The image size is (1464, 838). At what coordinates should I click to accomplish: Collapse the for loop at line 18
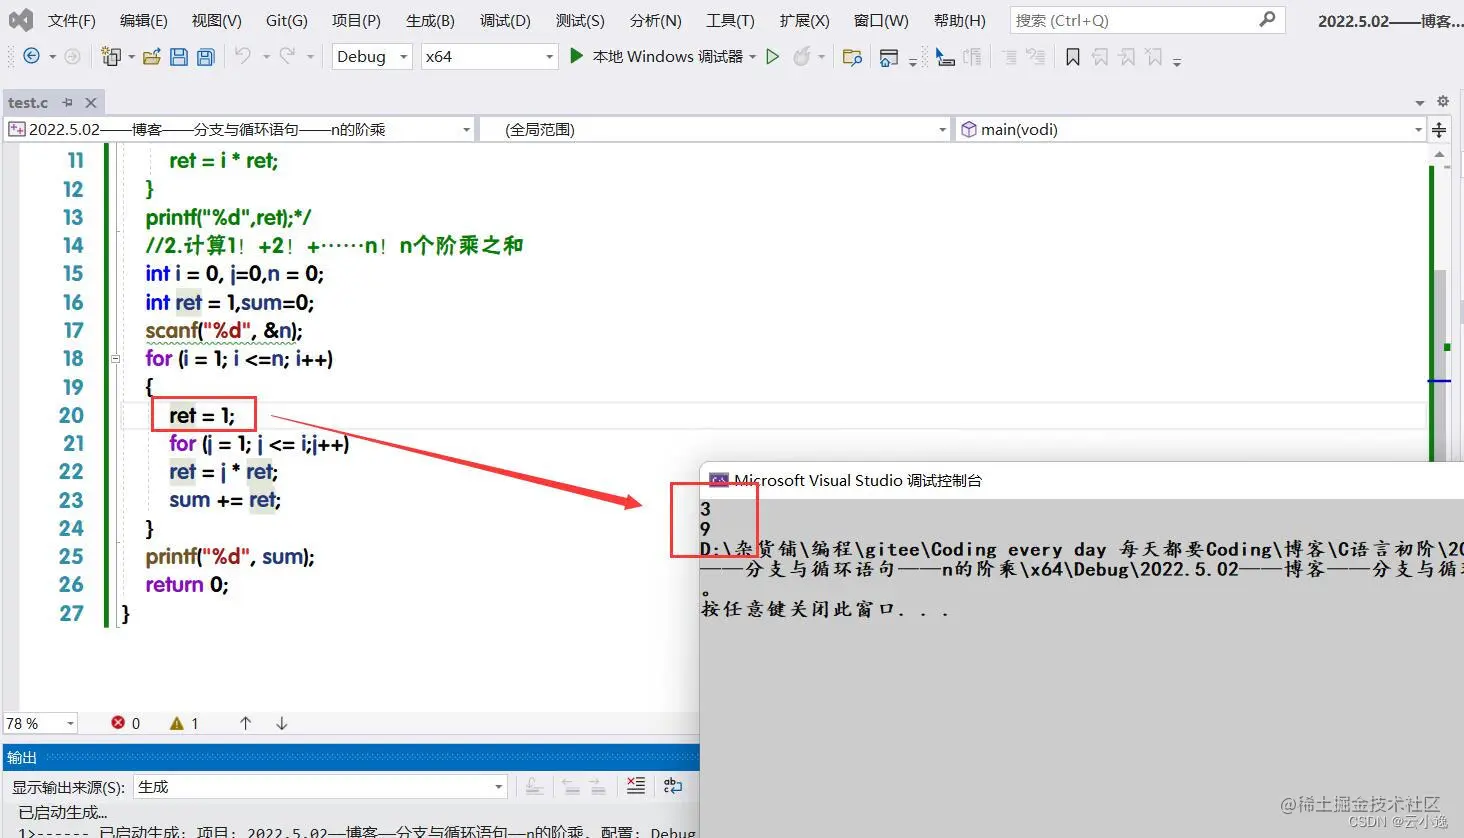pos(115,358)
